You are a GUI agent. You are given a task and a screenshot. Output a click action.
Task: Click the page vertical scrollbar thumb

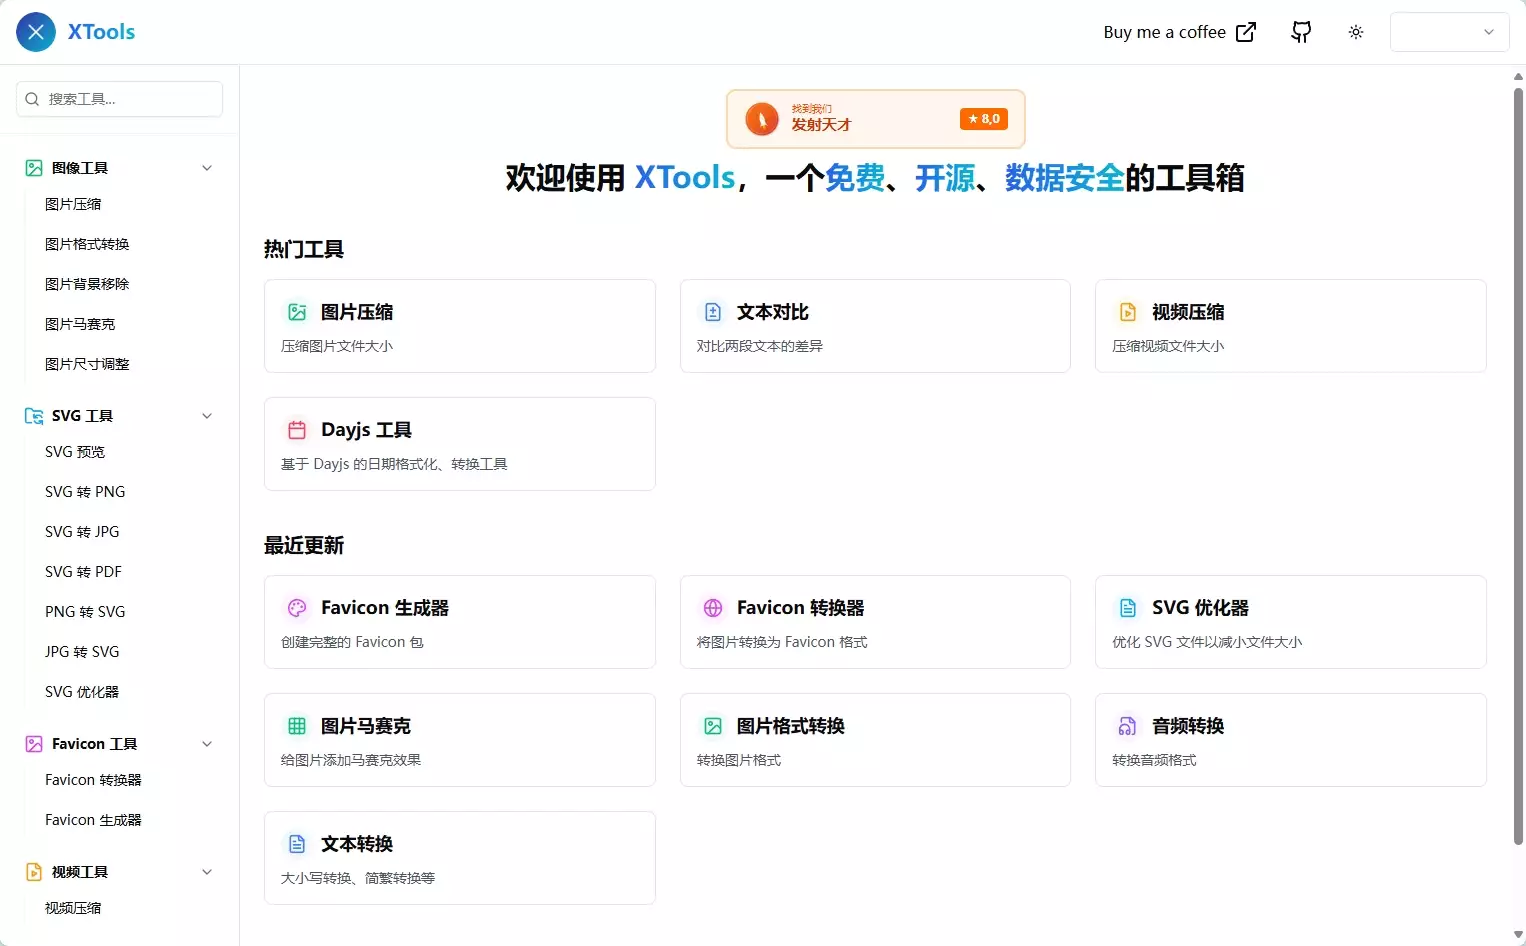coord(1518,465)
